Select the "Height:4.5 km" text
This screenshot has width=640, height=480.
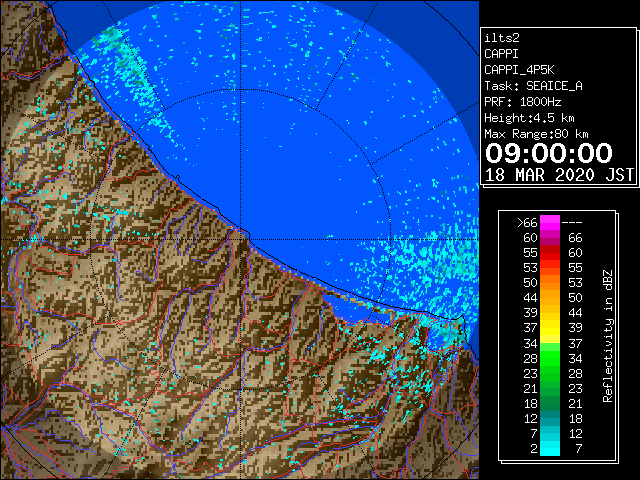point(529,118)
